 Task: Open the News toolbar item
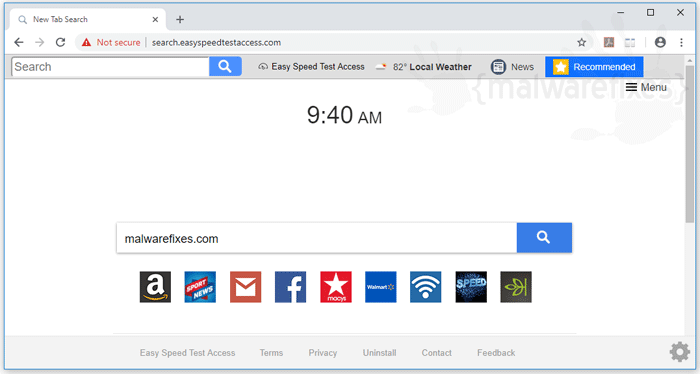point(512,67)
